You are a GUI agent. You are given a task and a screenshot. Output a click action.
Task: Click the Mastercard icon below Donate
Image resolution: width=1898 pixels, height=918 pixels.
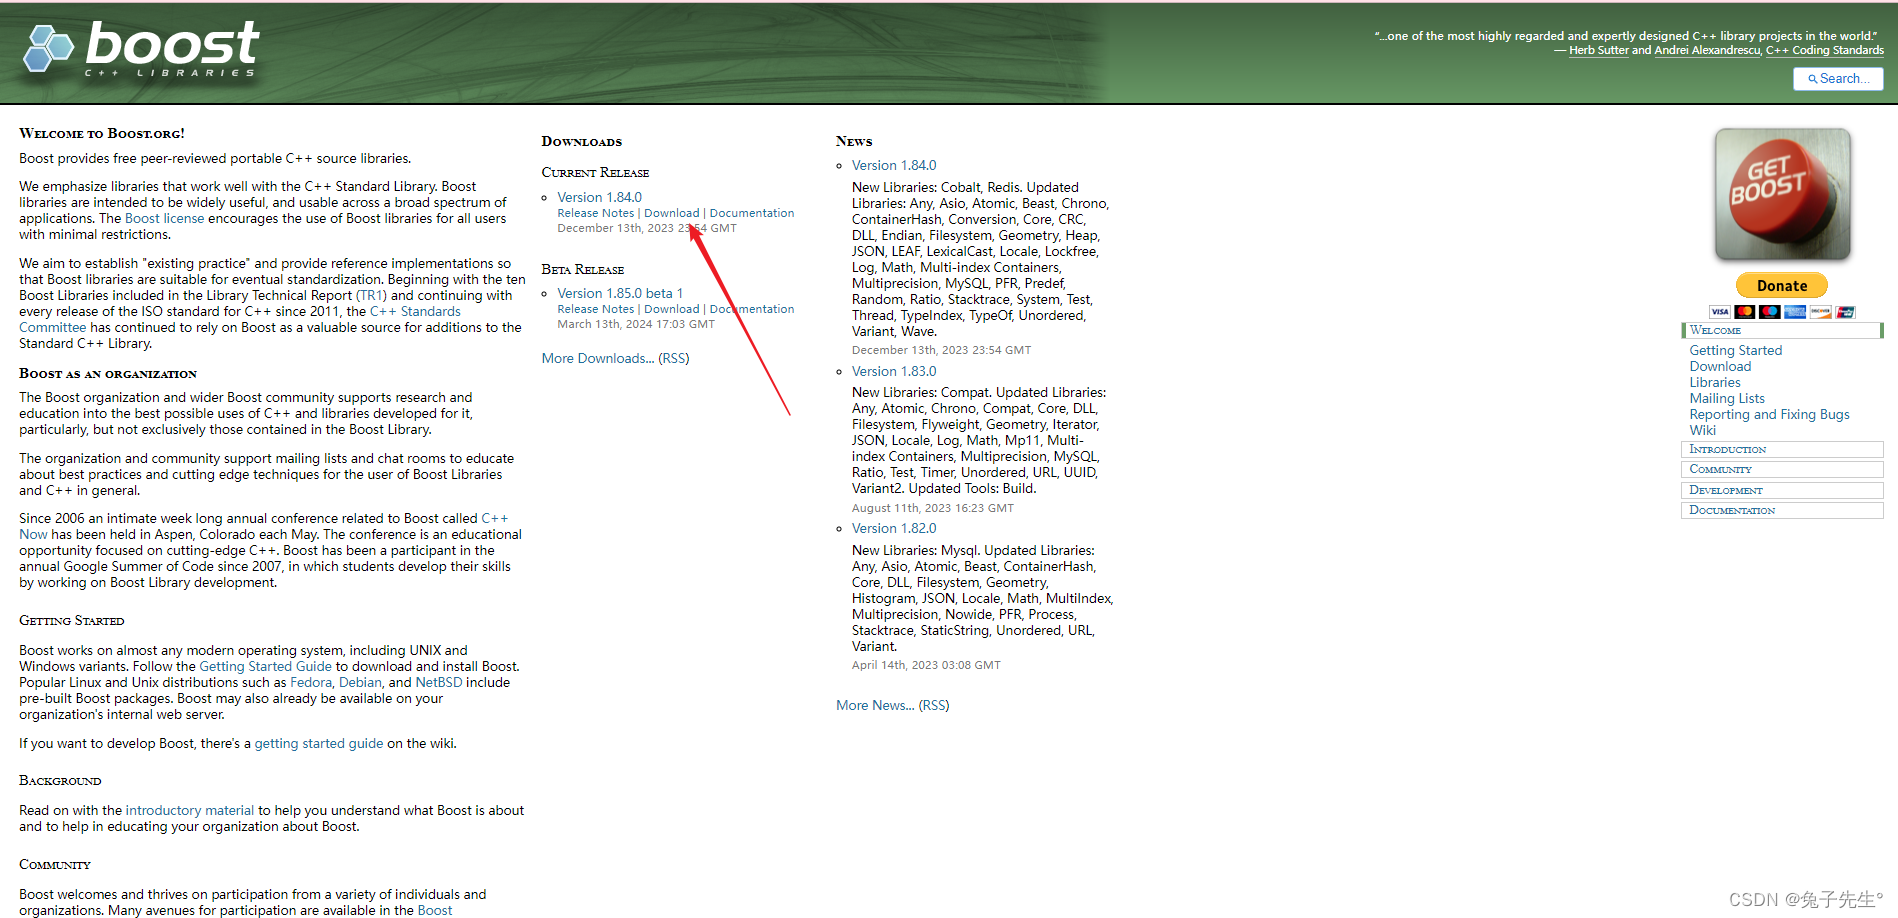(1745, 312)
